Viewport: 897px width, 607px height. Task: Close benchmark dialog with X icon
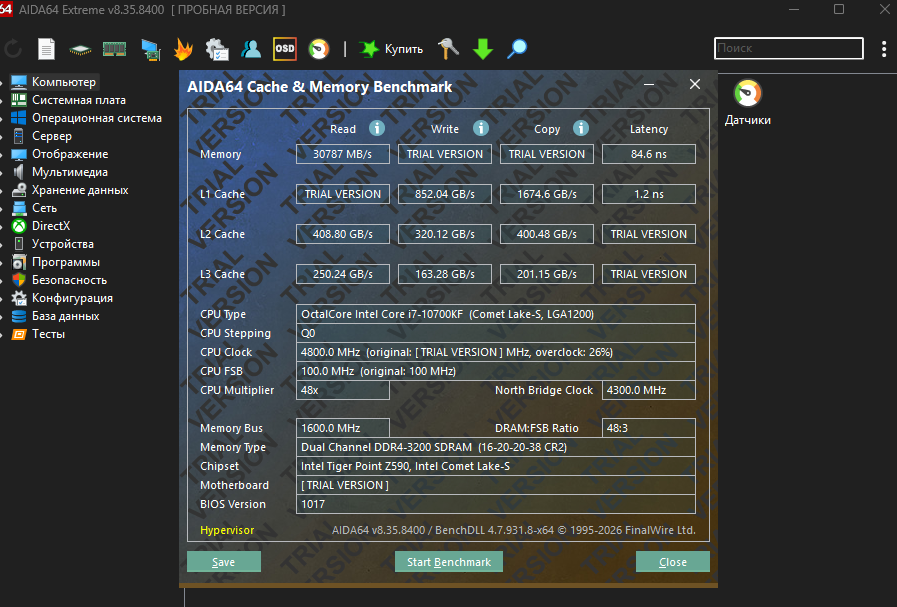[x=694, y=84]
